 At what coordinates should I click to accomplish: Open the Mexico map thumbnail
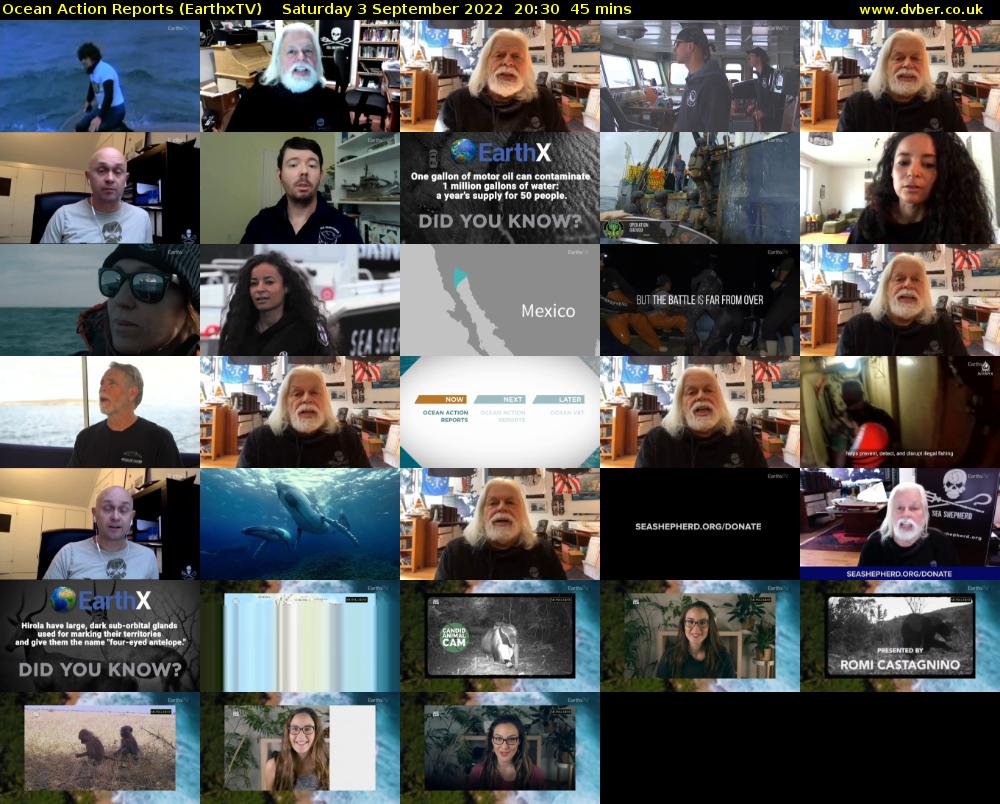pos(500,300)
